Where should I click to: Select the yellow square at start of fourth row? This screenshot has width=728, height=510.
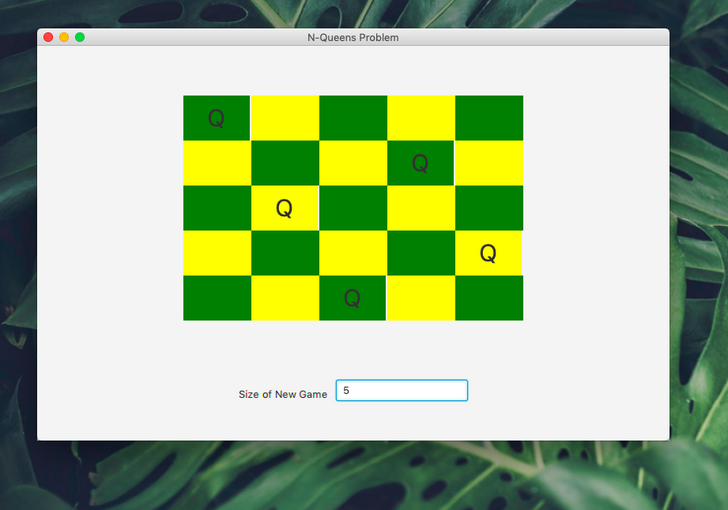click(x=217, y=253)
